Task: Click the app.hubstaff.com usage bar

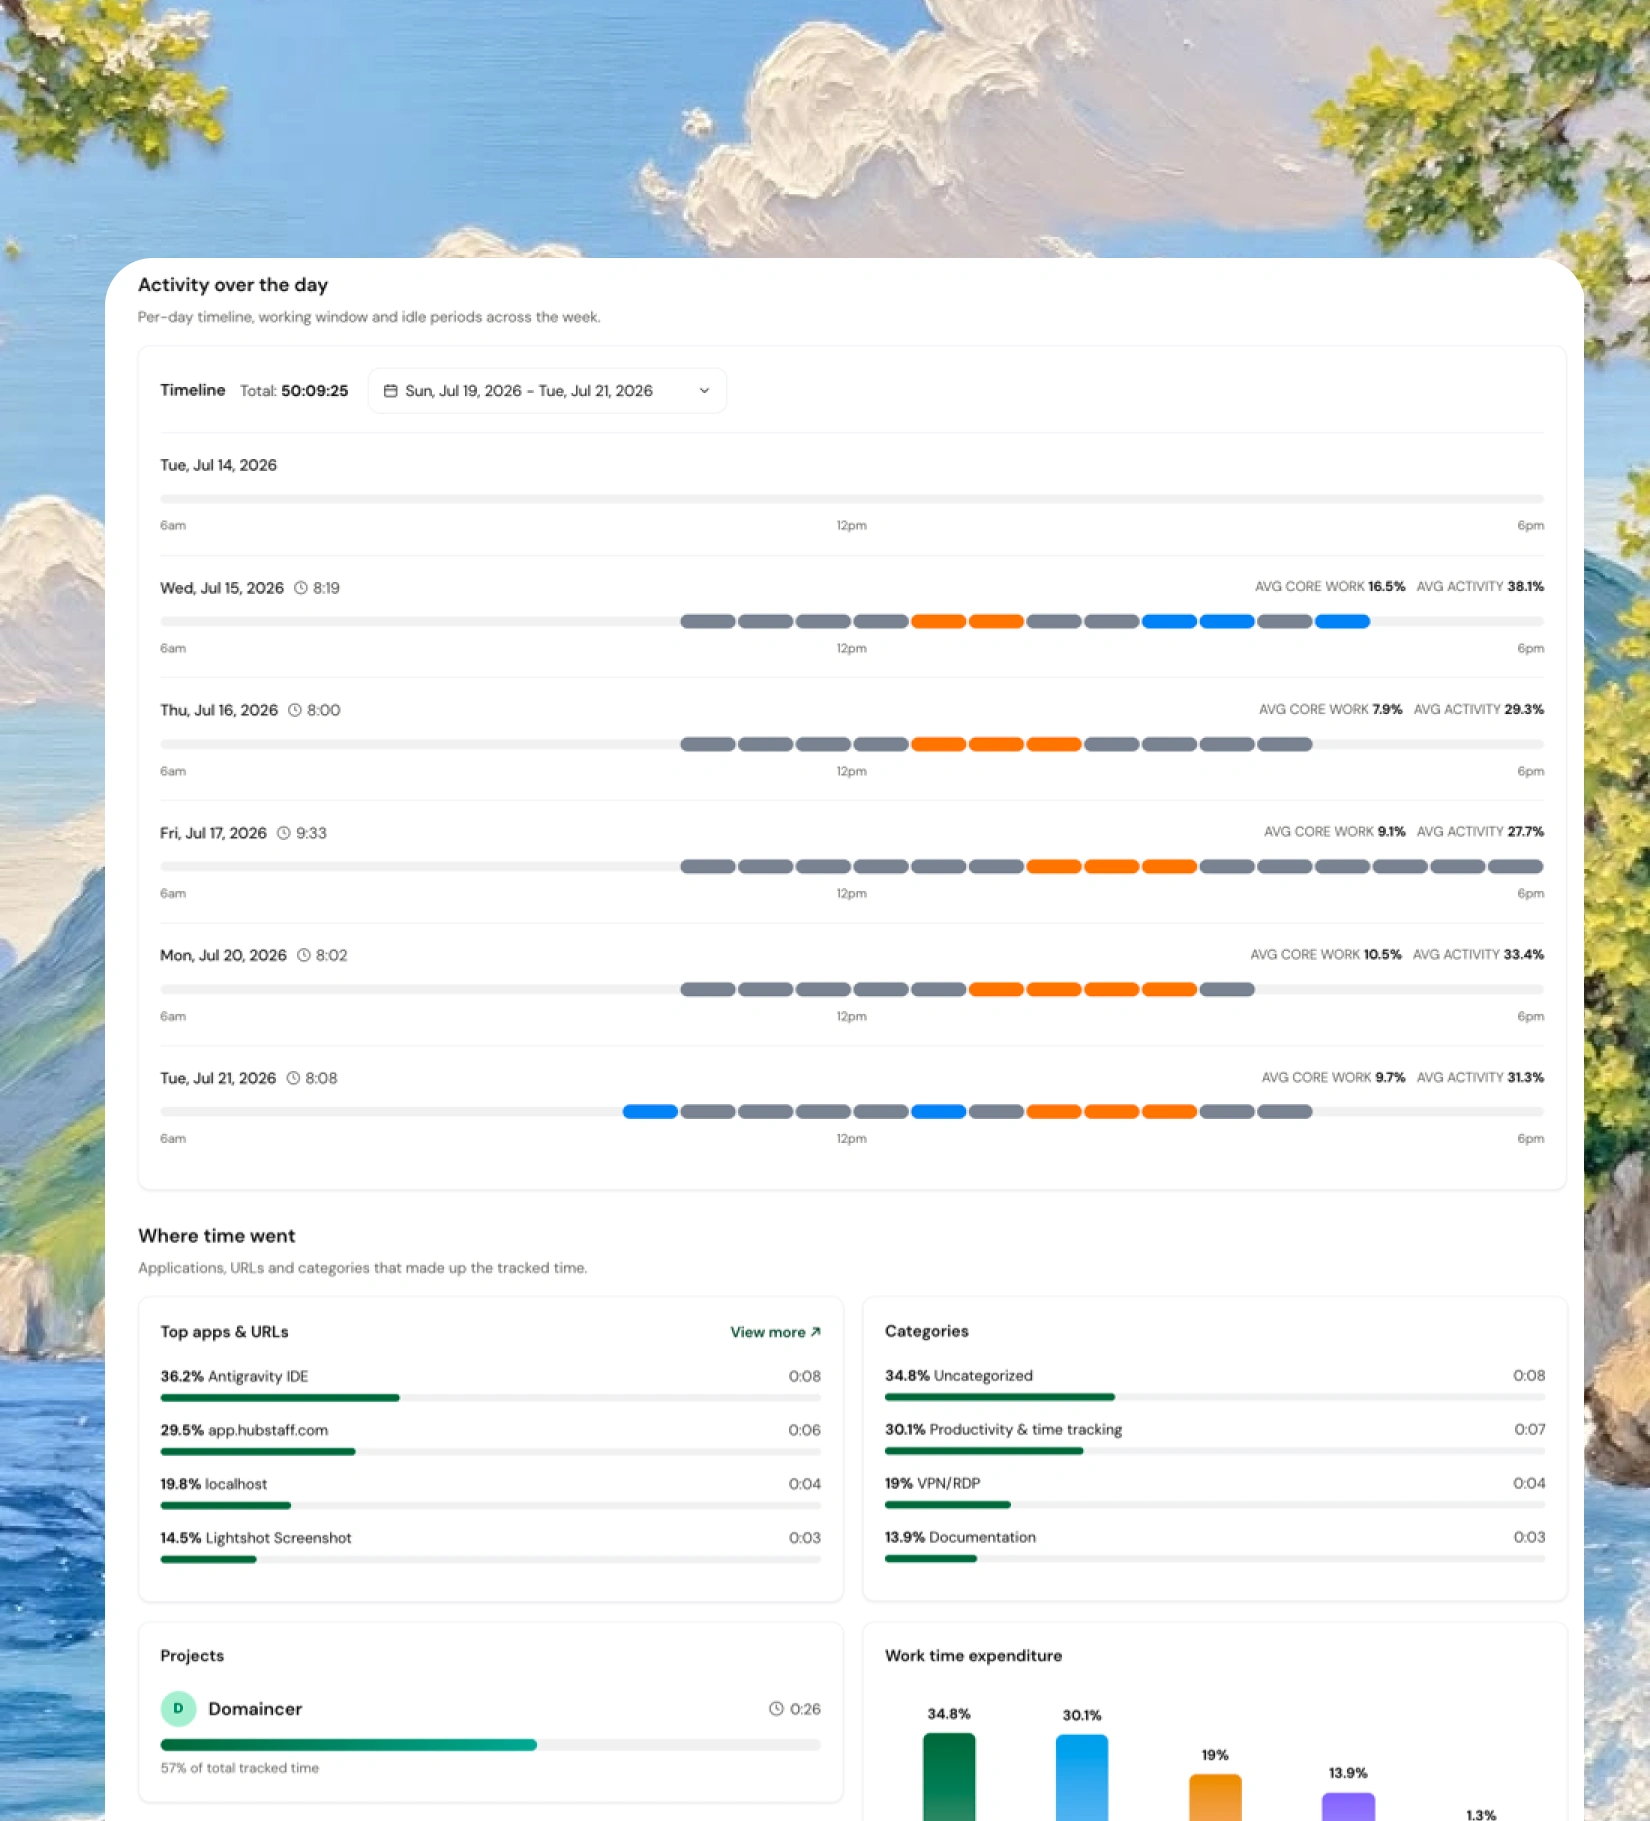Action: click(490, 1452)
